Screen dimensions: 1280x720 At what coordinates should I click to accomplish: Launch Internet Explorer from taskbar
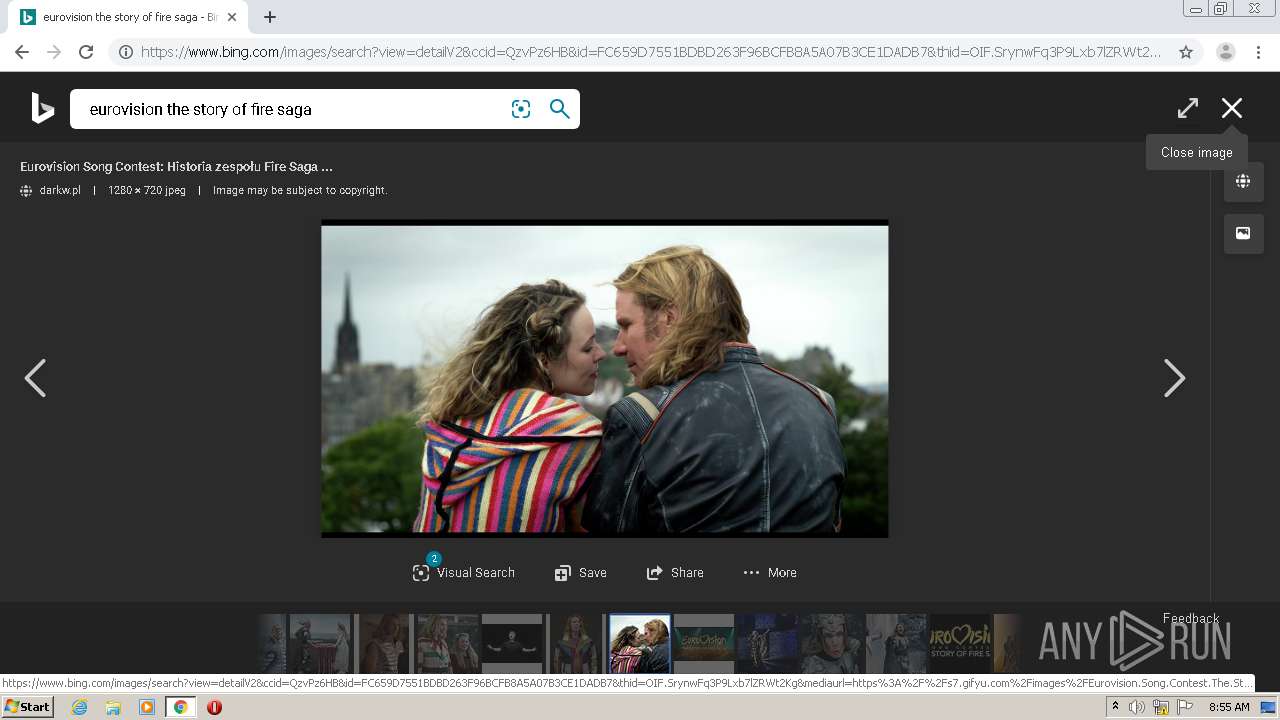tap(79, 707)
